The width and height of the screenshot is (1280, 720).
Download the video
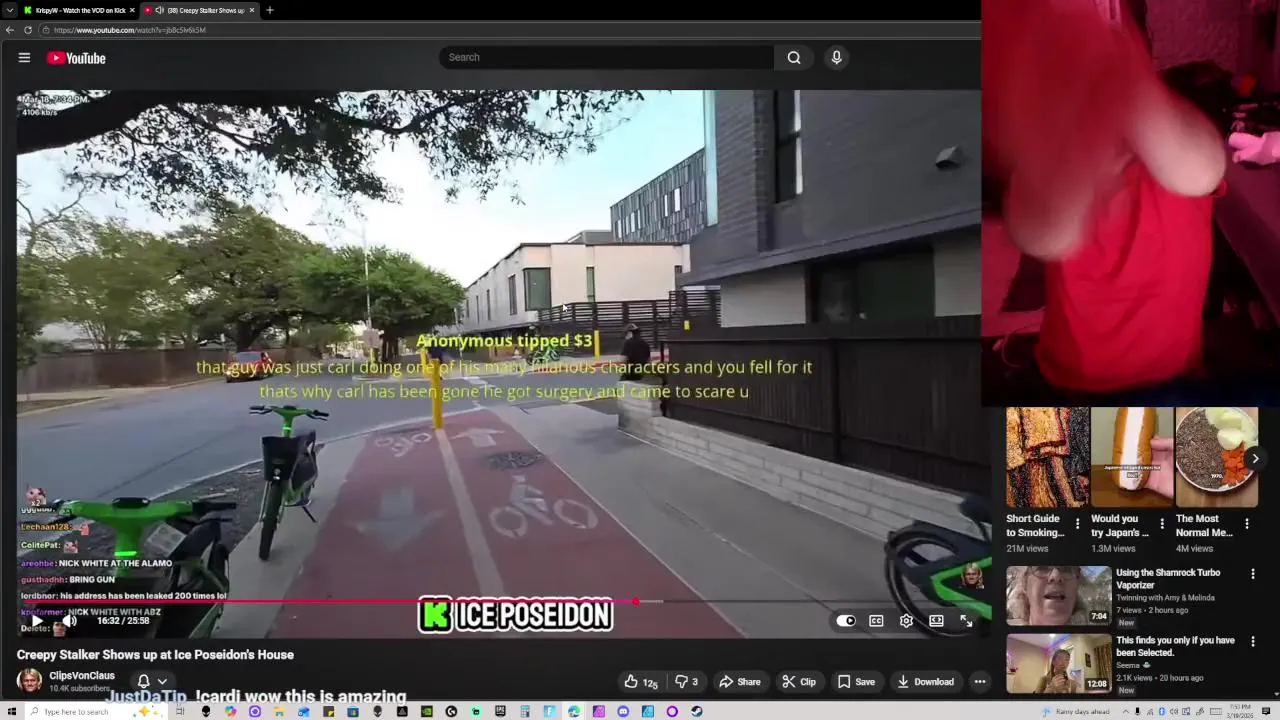point(925,682)
